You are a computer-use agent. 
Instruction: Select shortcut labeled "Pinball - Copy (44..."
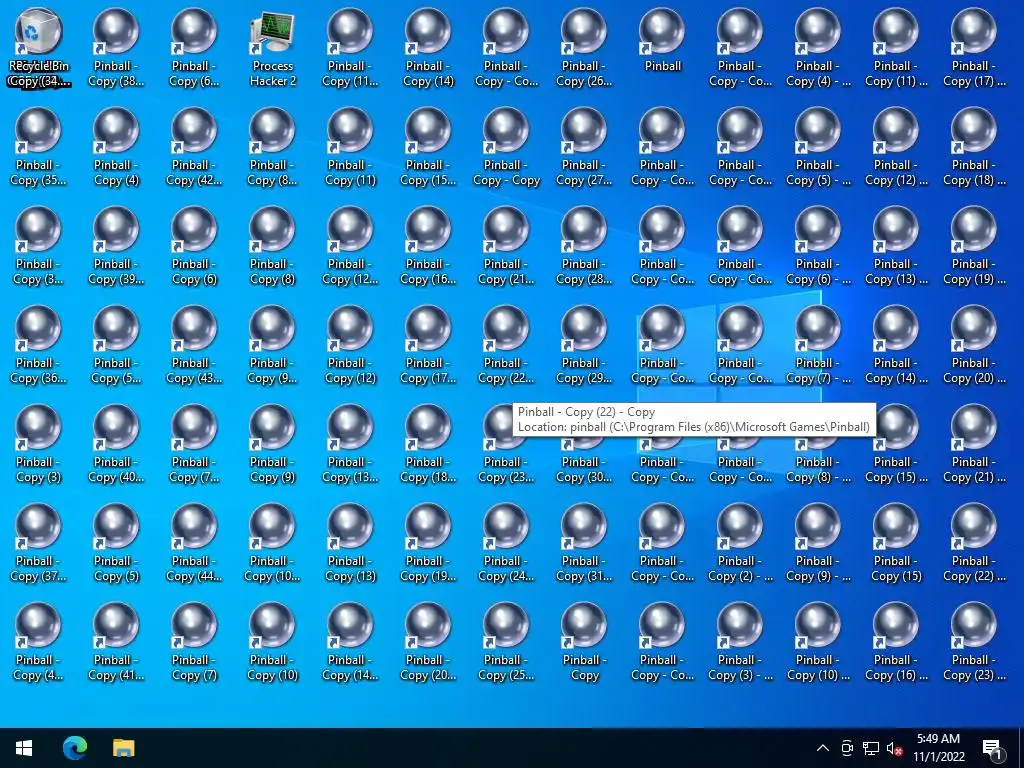pos(194,544)
